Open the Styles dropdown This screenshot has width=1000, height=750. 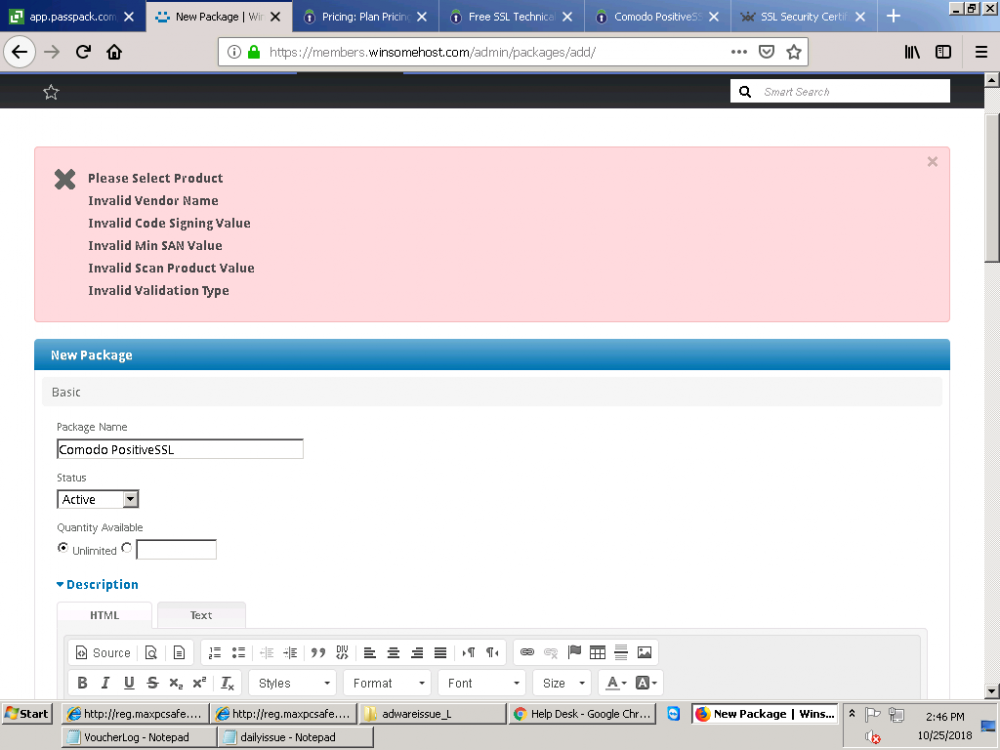293,683
